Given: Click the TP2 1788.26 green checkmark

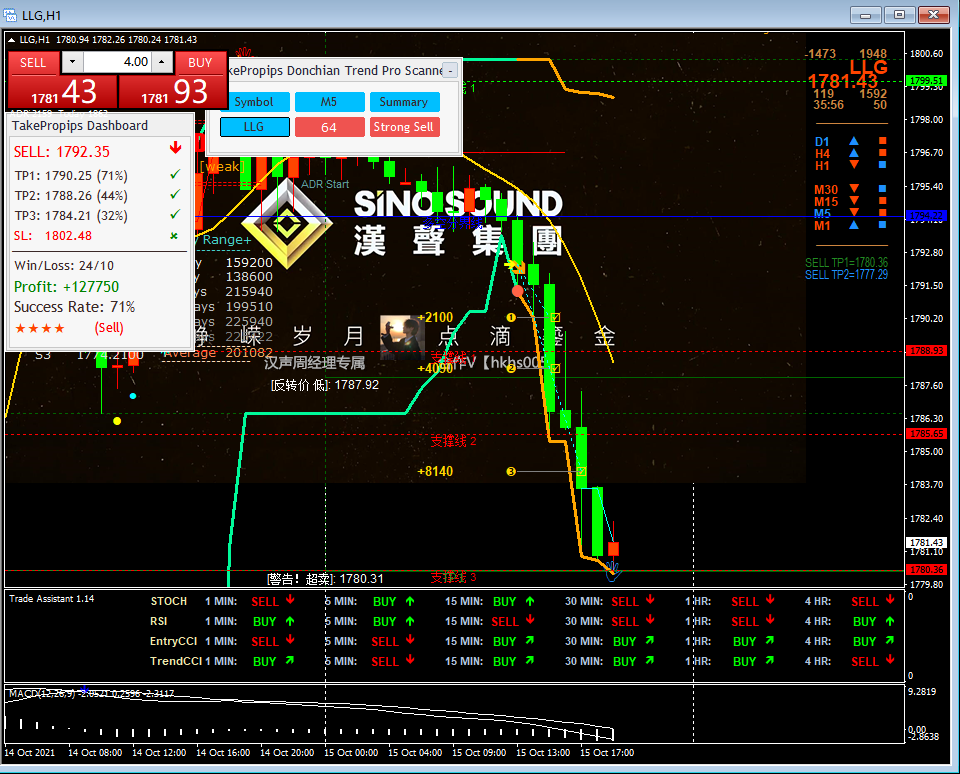Looking at the screenshot, I should [175, 194].
